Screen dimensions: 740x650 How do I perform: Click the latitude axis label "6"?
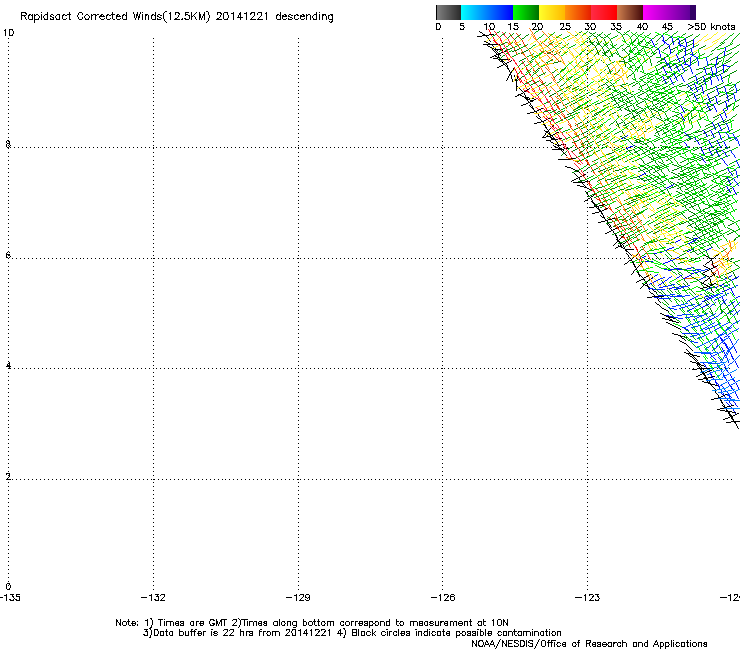click(x=8, y=255)
